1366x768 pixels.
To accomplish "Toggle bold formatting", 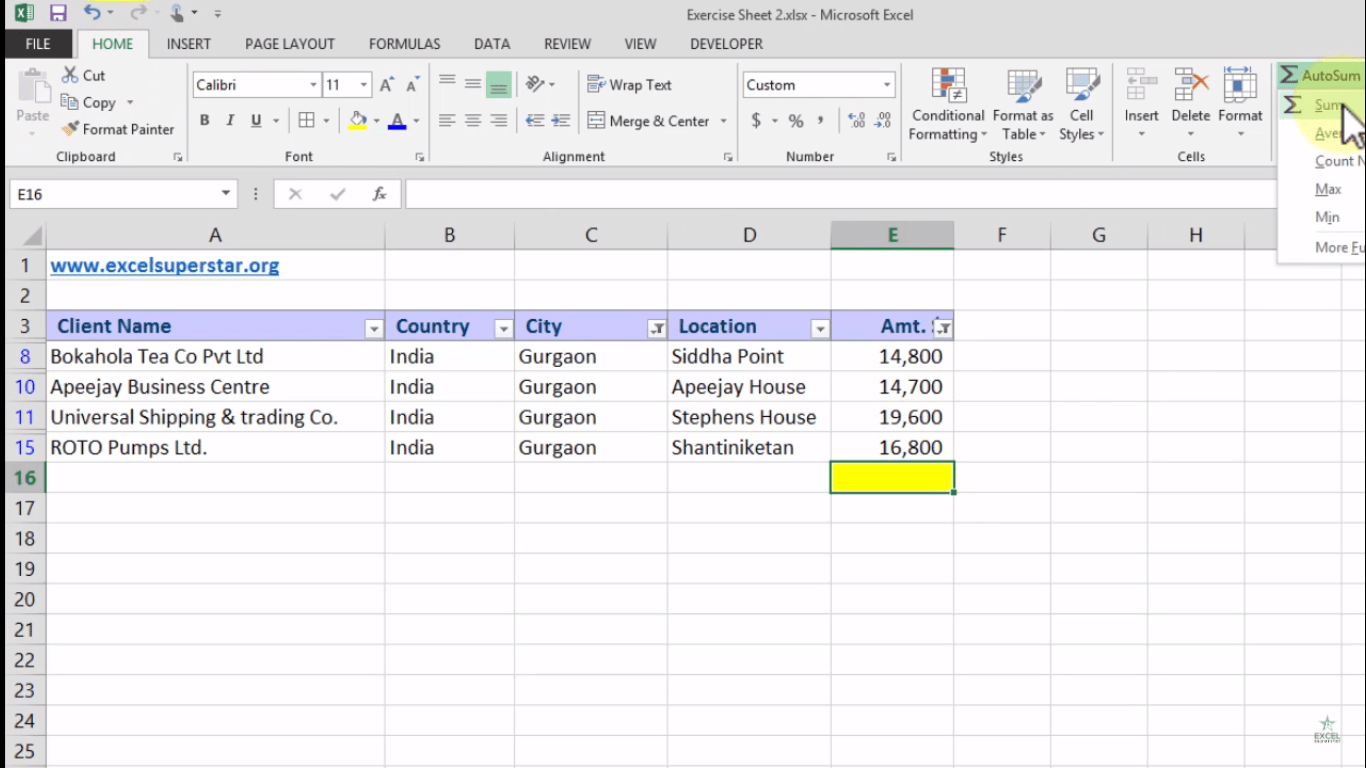I will point(204,120).
